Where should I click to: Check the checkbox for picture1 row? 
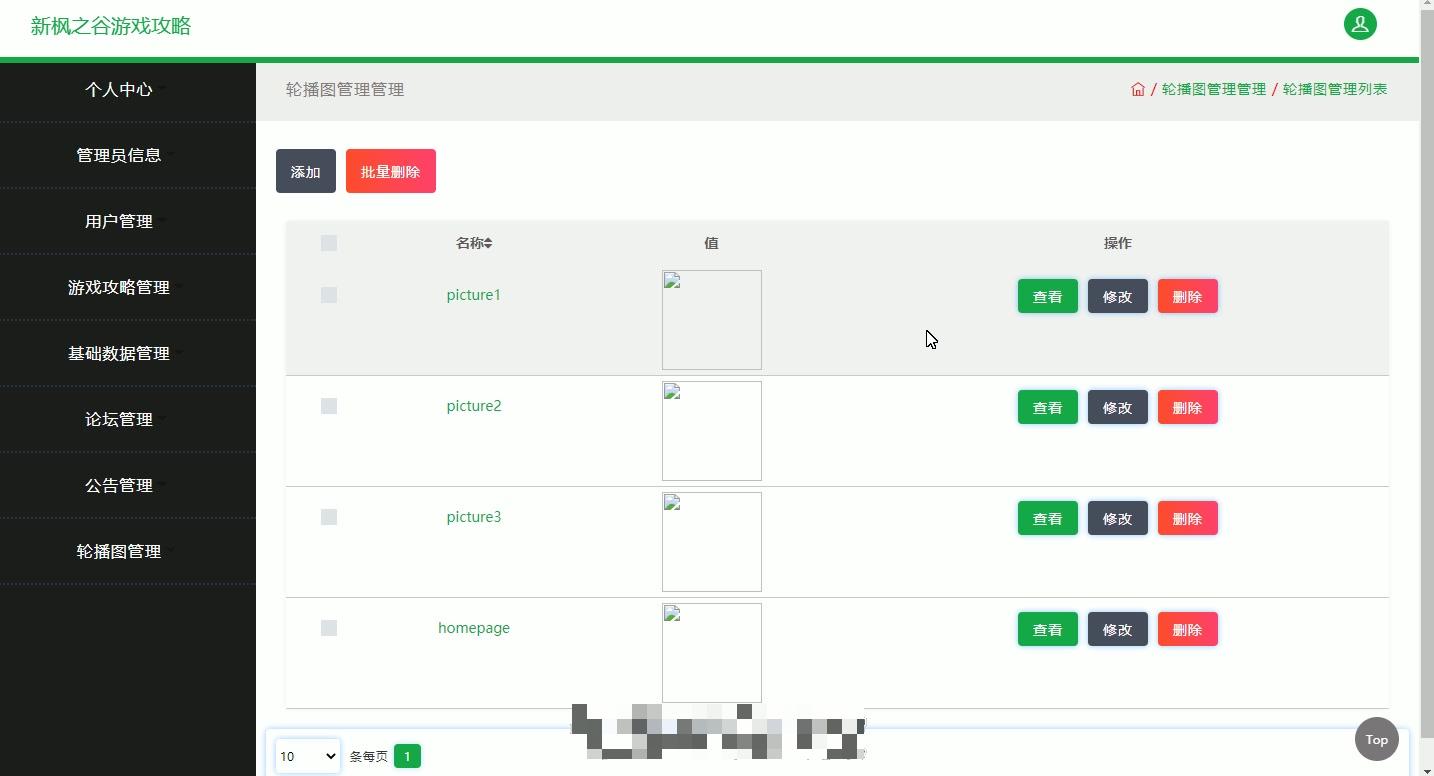pos(329,295)
